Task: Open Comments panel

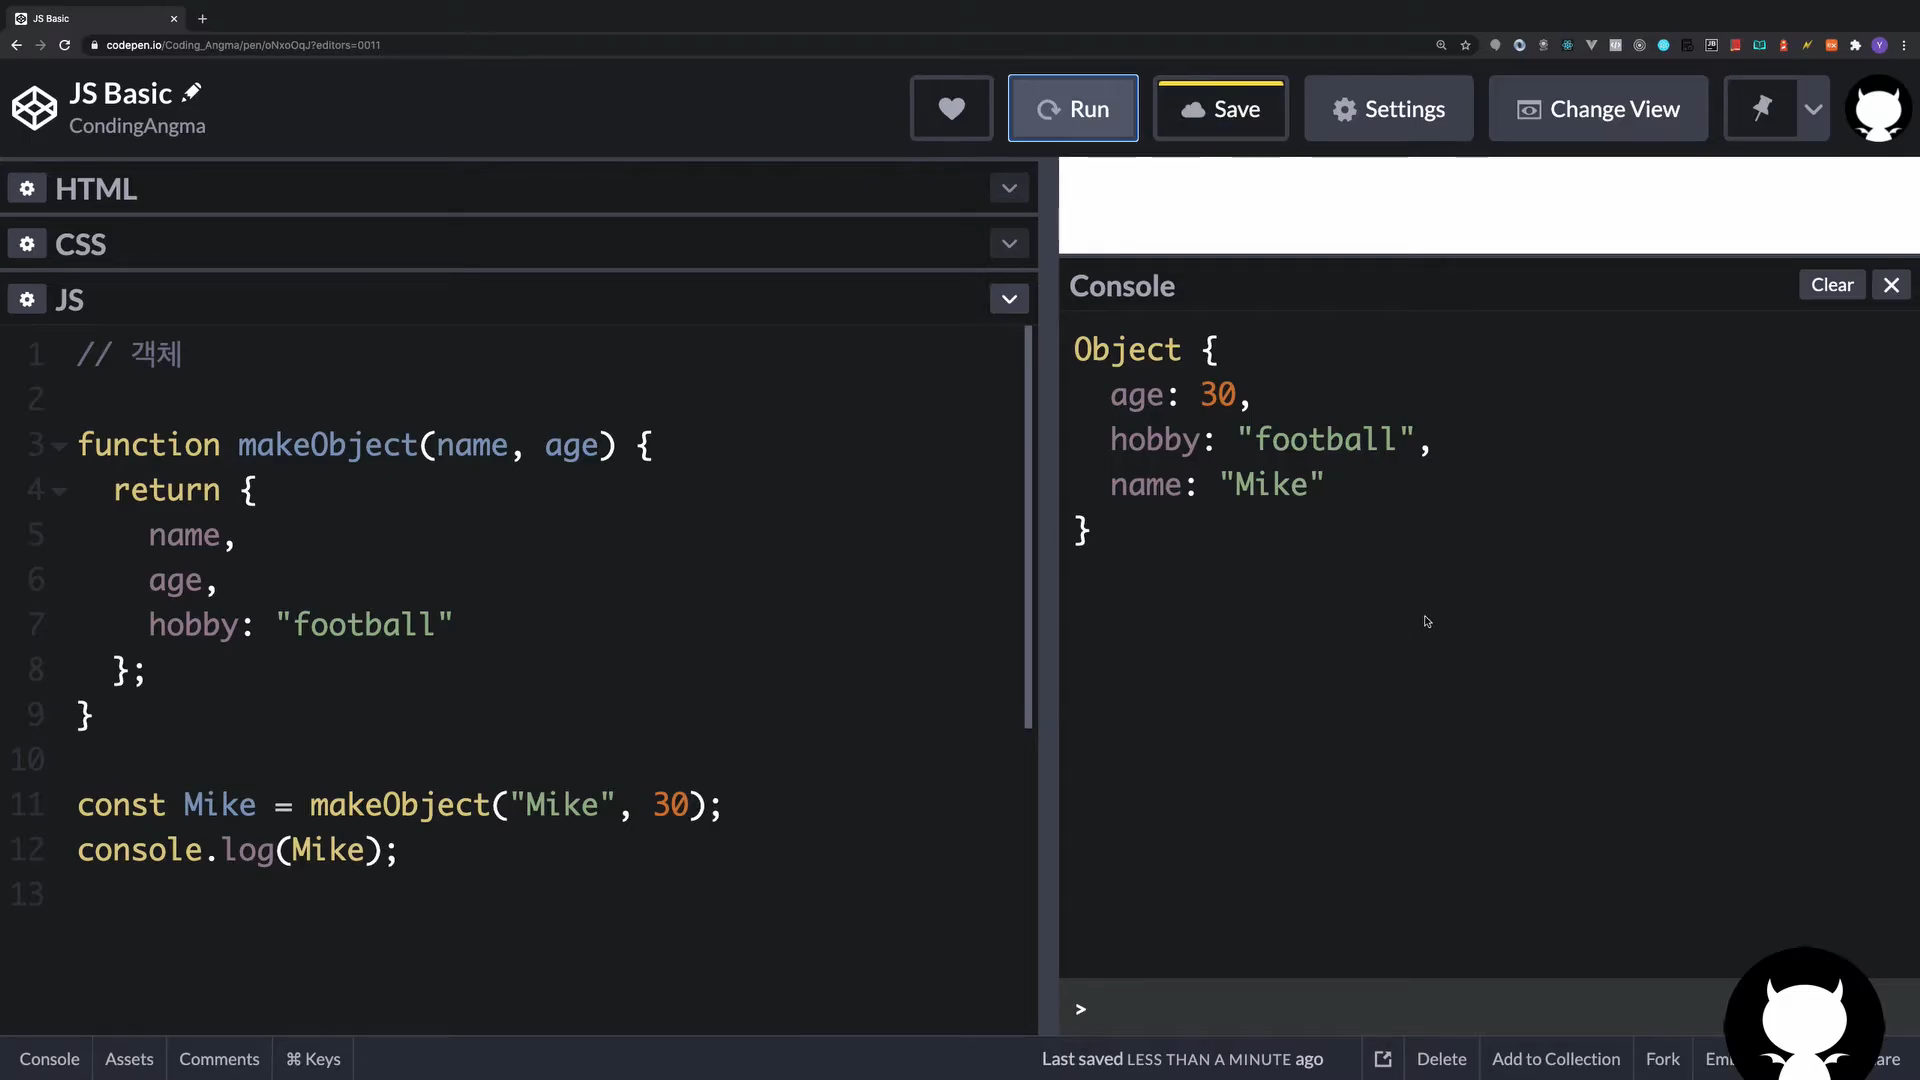Action: [219, 1058]
